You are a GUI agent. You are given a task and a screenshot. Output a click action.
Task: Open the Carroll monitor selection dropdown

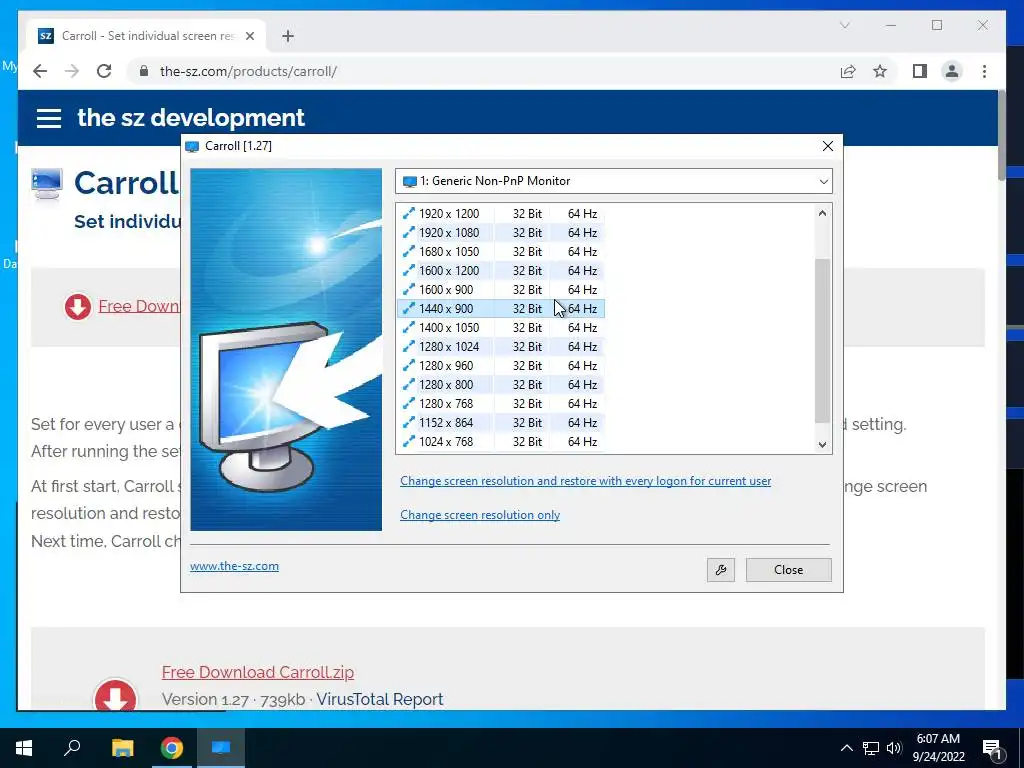click(614, 181)
